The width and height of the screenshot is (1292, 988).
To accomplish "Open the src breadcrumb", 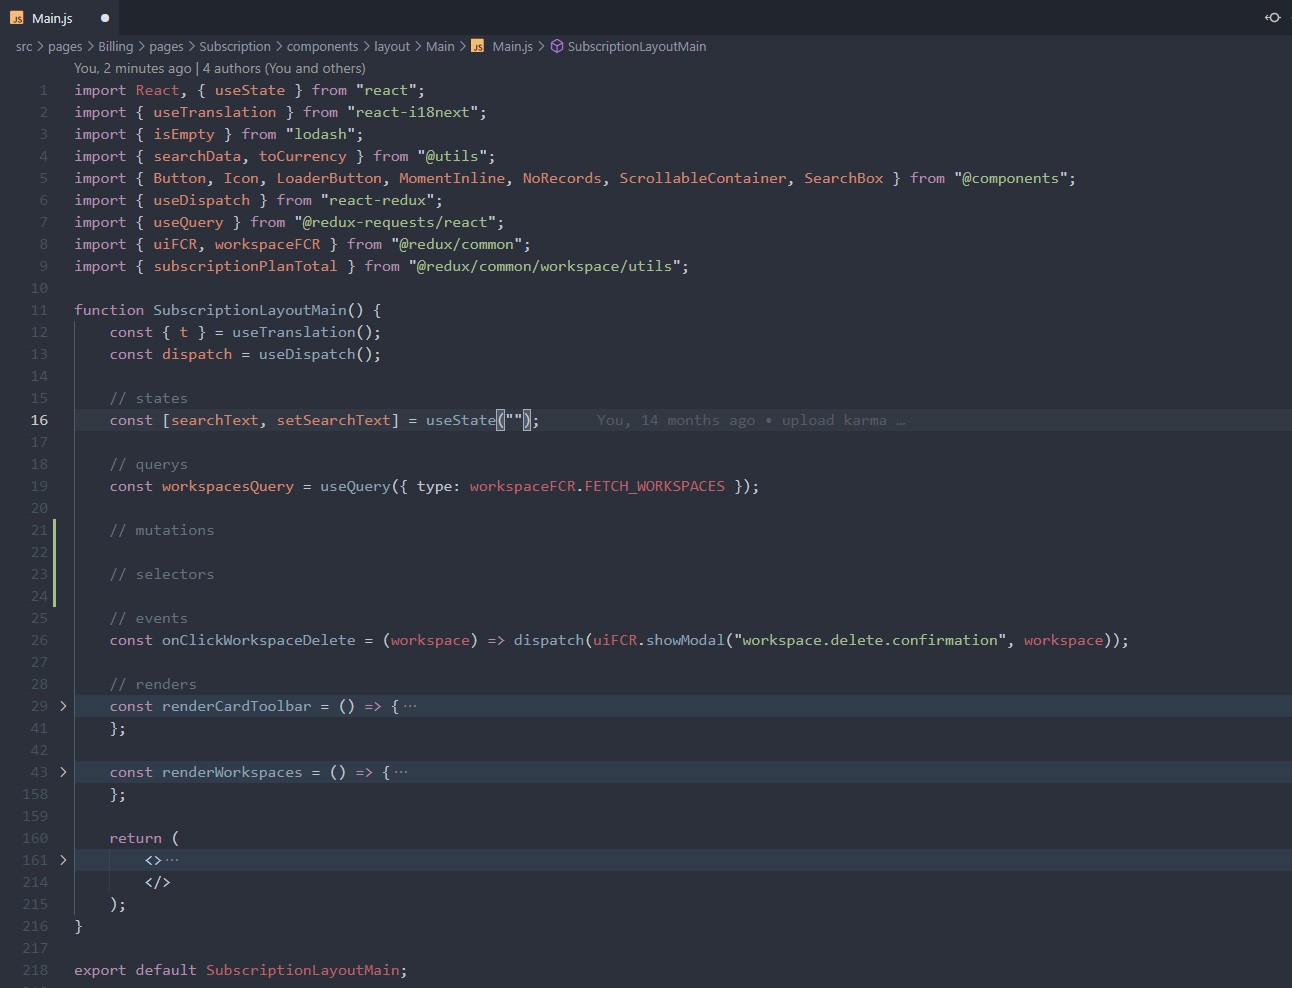I will tap(24, 46).
